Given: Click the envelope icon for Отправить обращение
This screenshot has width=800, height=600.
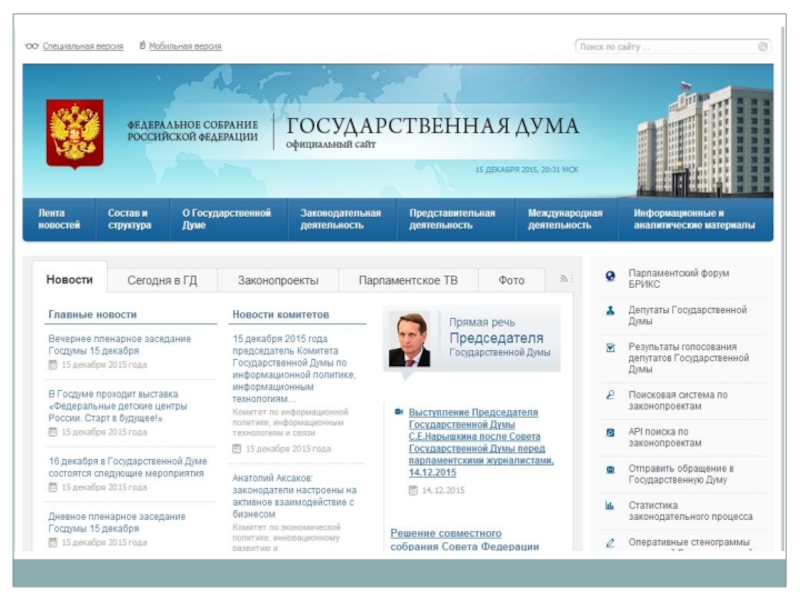Looking at the screenshot, I should click(x=610, y=469).
